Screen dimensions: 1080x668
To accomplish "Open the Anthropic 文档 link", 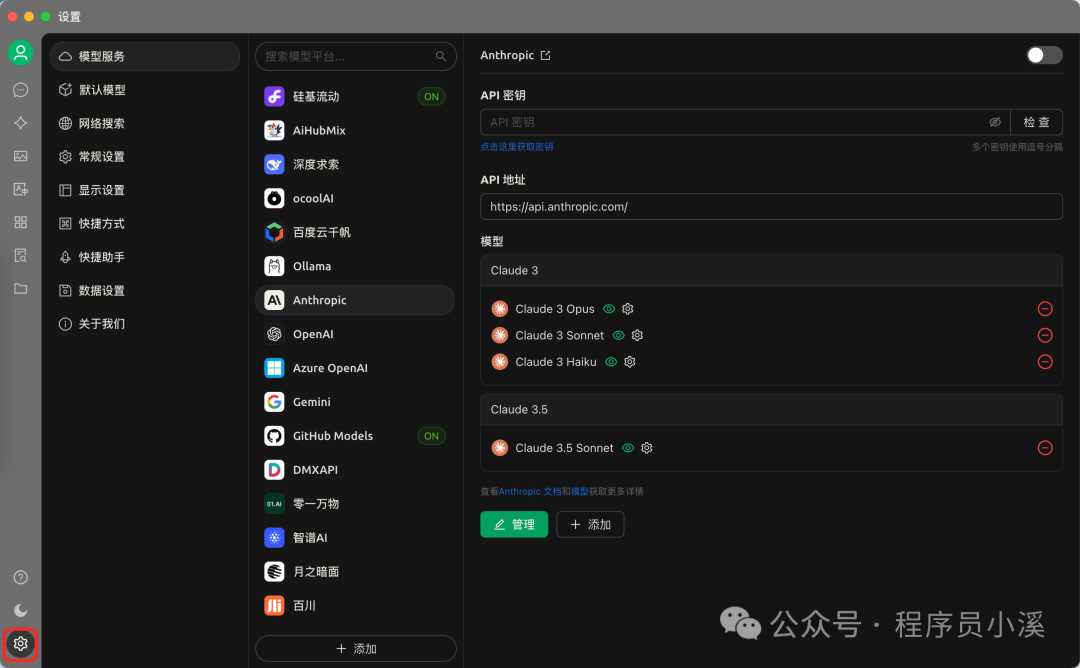I will (530, 491).
